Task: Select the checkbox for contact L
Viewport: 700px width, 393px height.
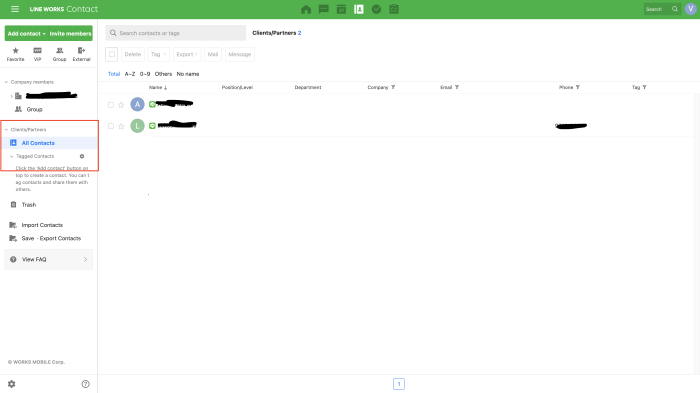Action: 111,126
